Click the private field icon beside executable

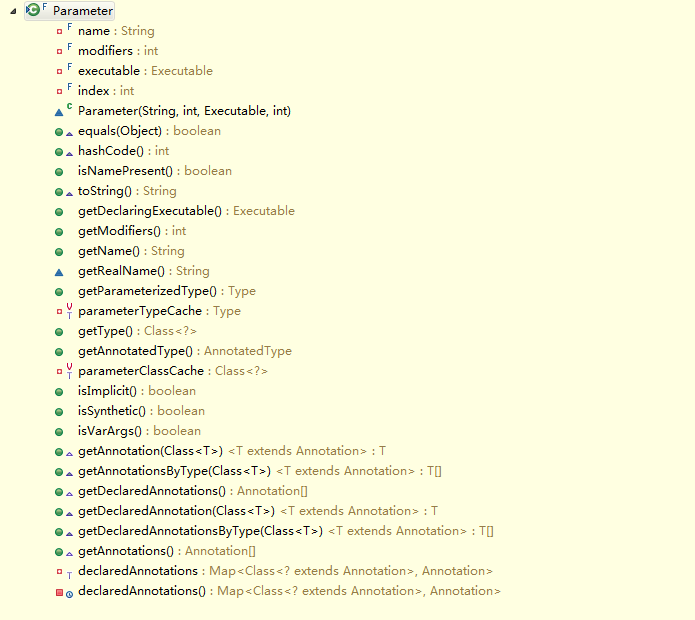click(59, 71)
